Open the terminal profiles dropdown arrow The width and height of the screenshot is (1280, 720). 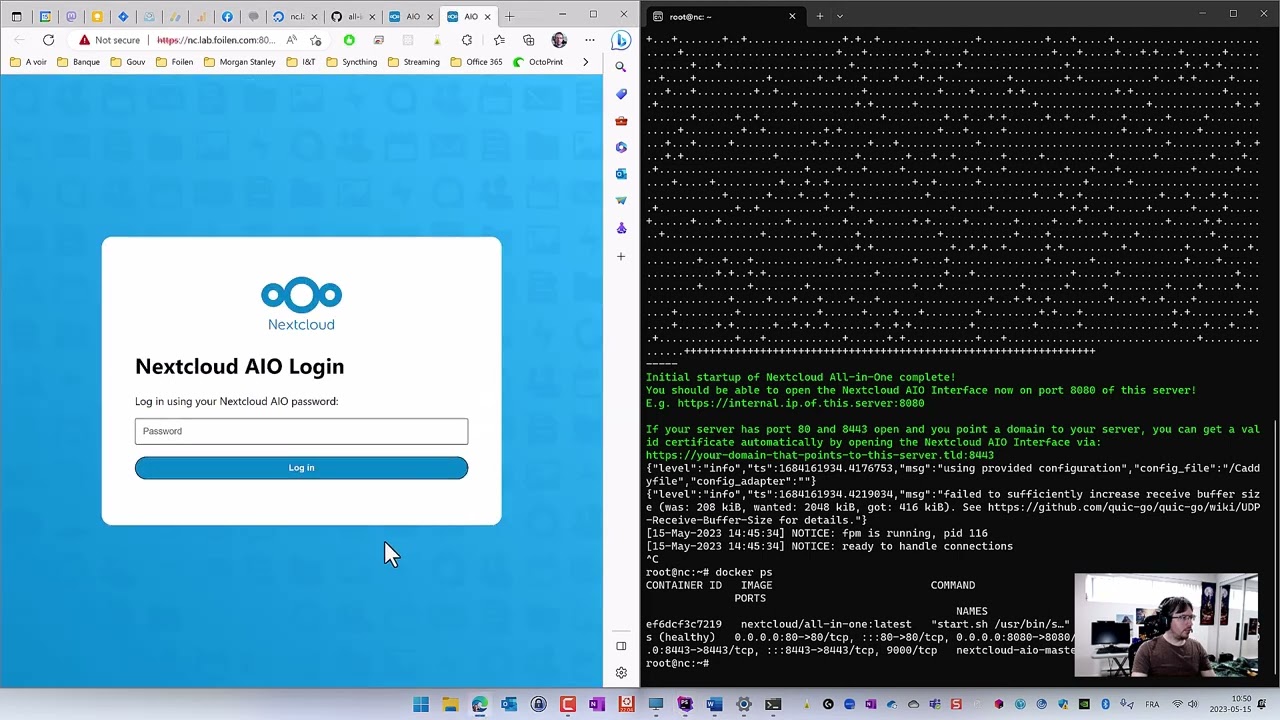pyautogui.click(x=839, y=16)
